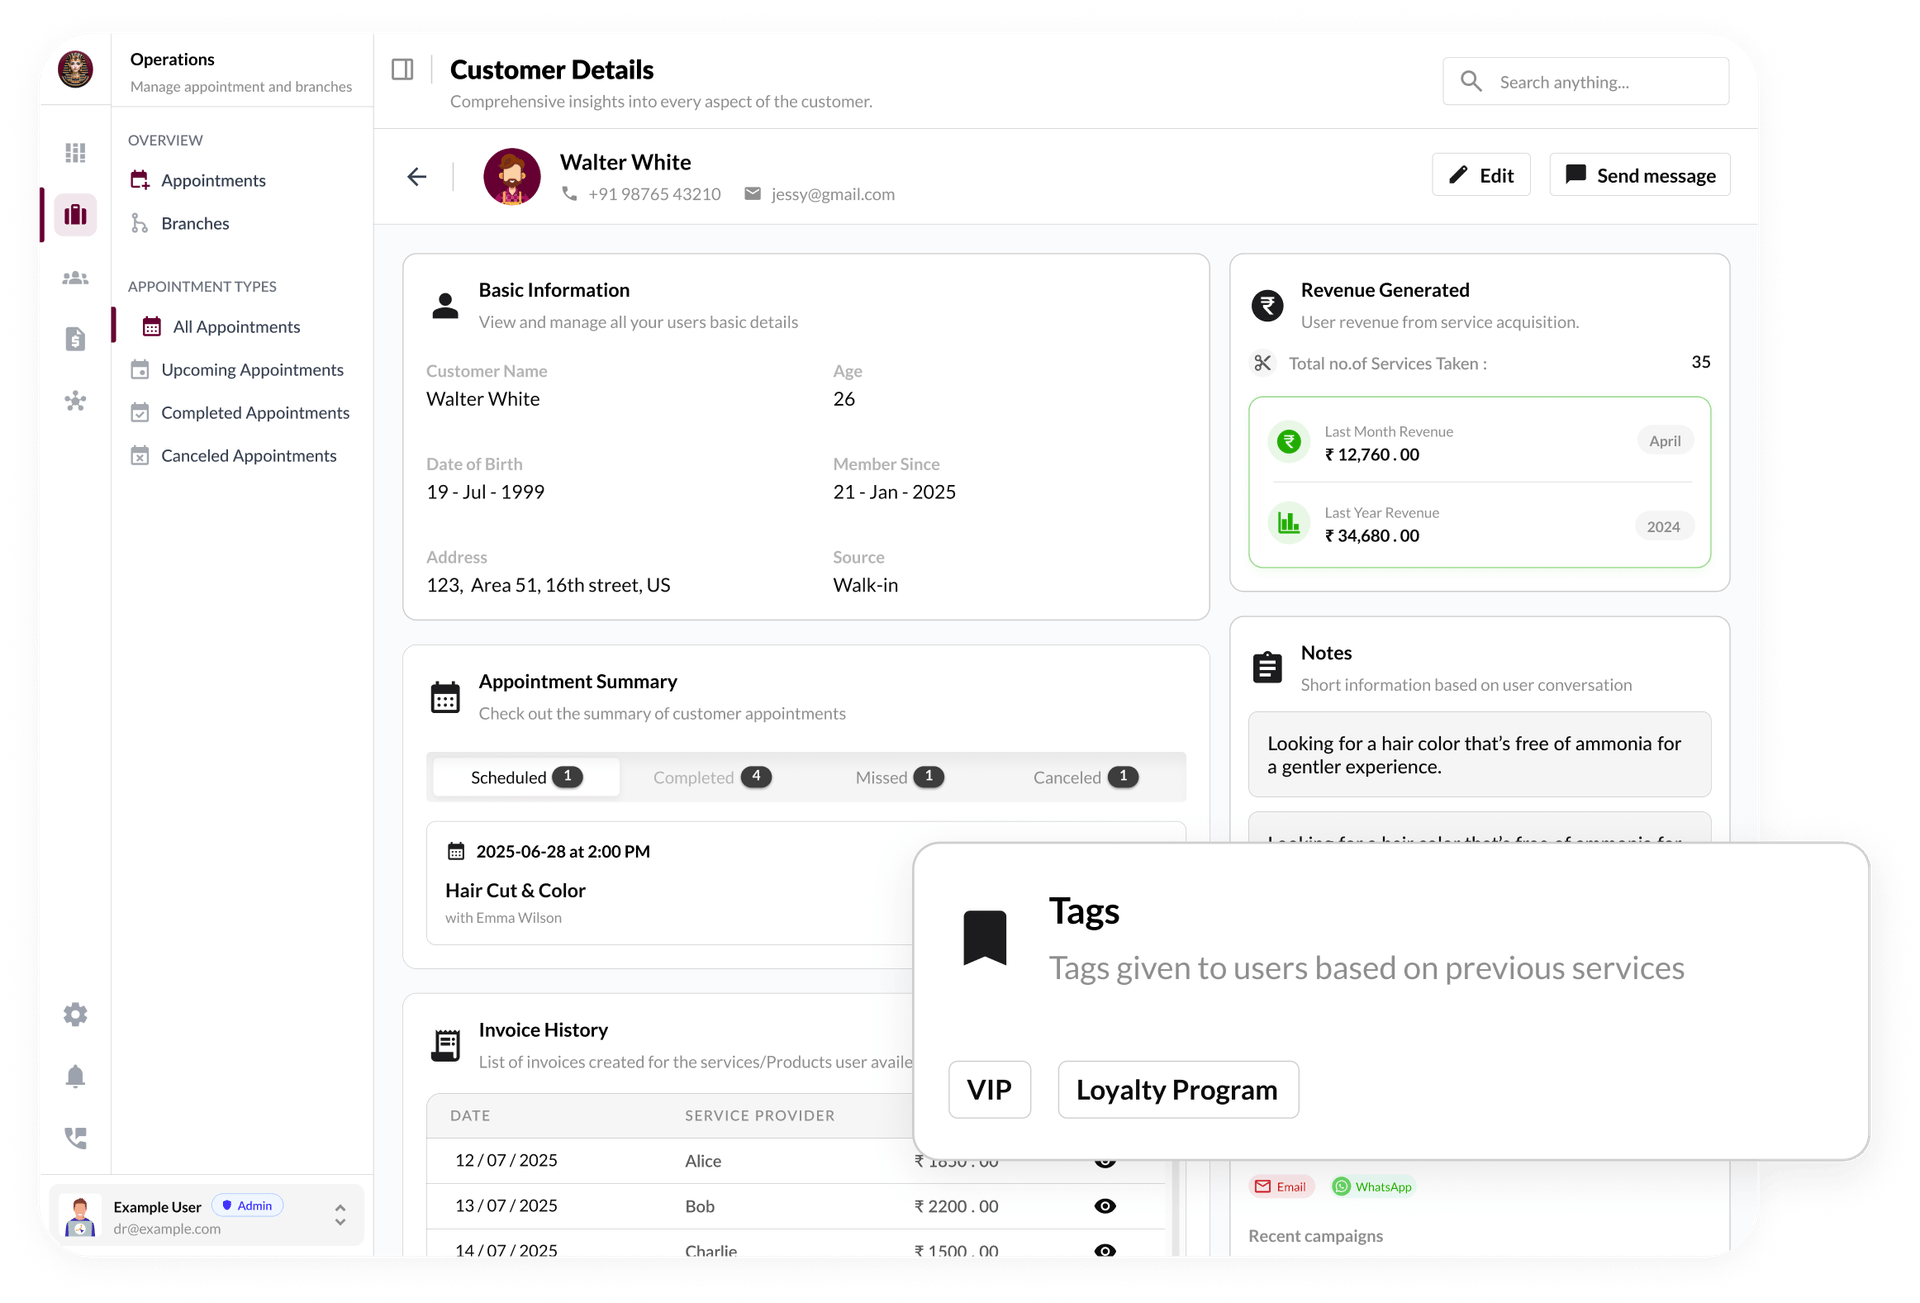Open the dashboard grid icon in sidebar
This screenshot has width=1920, height=1303.
pyautogui.click(x=75, y=152)
